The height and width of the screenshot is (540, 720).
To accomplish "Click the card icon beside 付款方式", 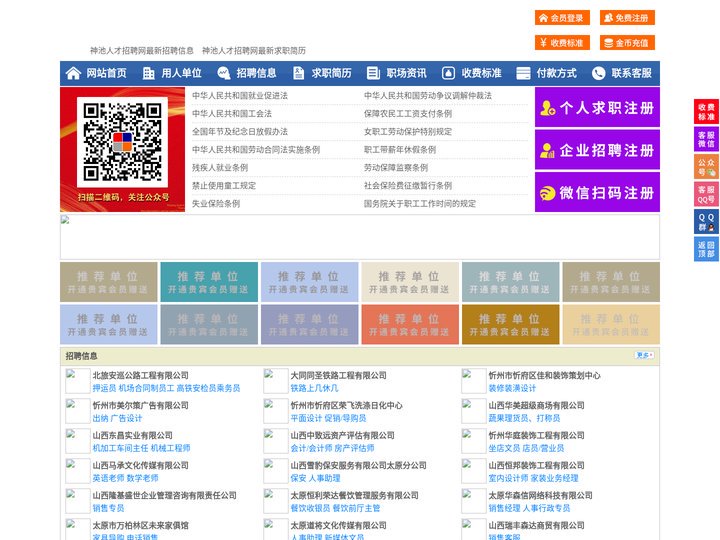I will [x=523, y=73].
